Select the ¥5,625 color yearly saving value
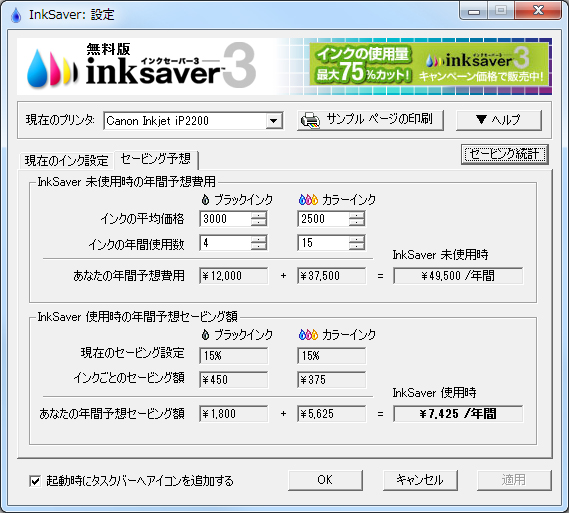The height and width of the screenshot is (513, 569). 332,414
